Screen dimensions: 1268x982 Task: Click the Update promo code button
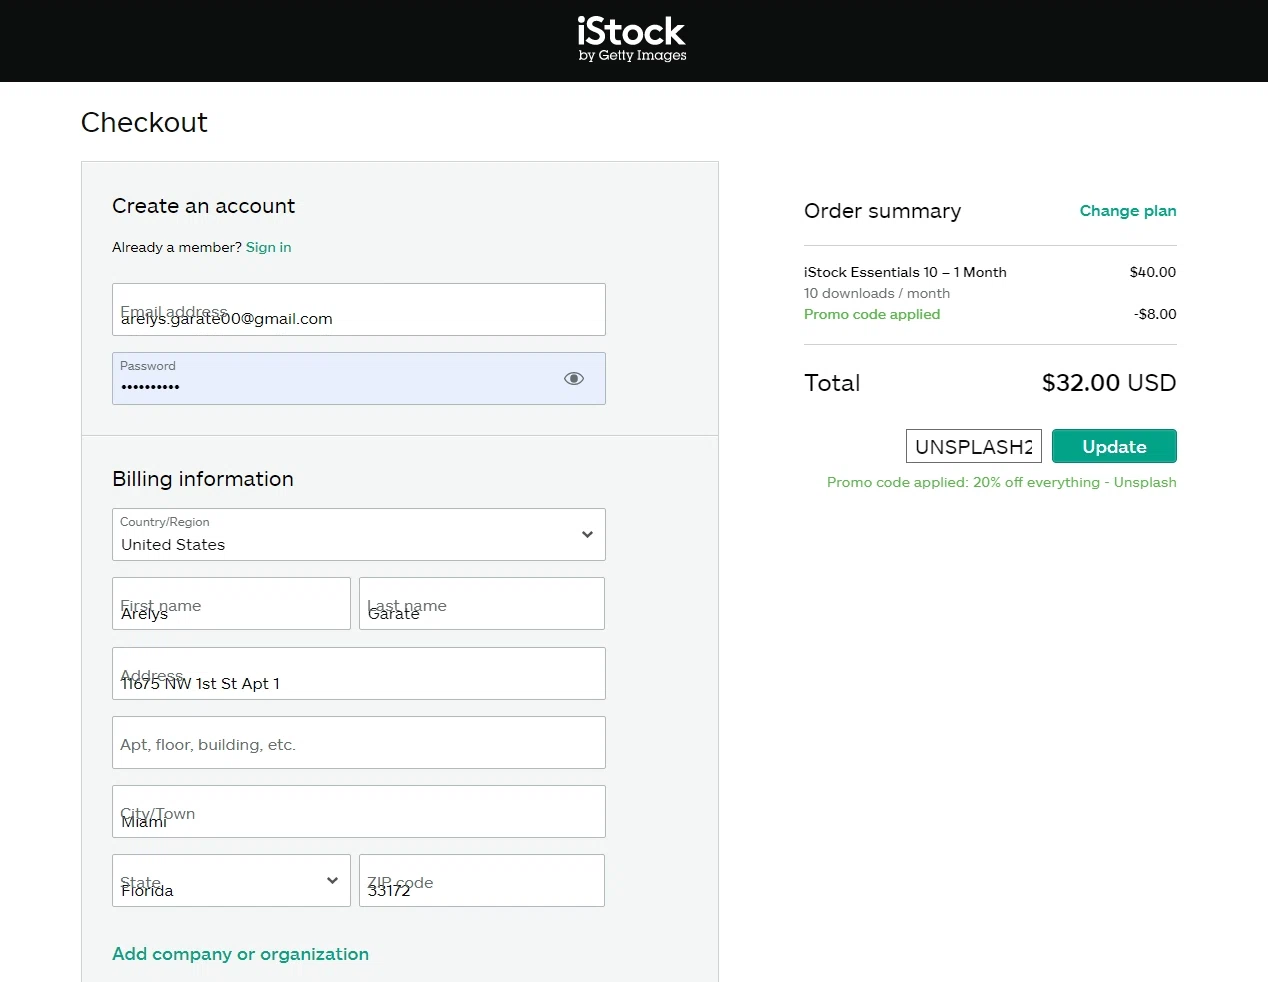(1114, 446)
